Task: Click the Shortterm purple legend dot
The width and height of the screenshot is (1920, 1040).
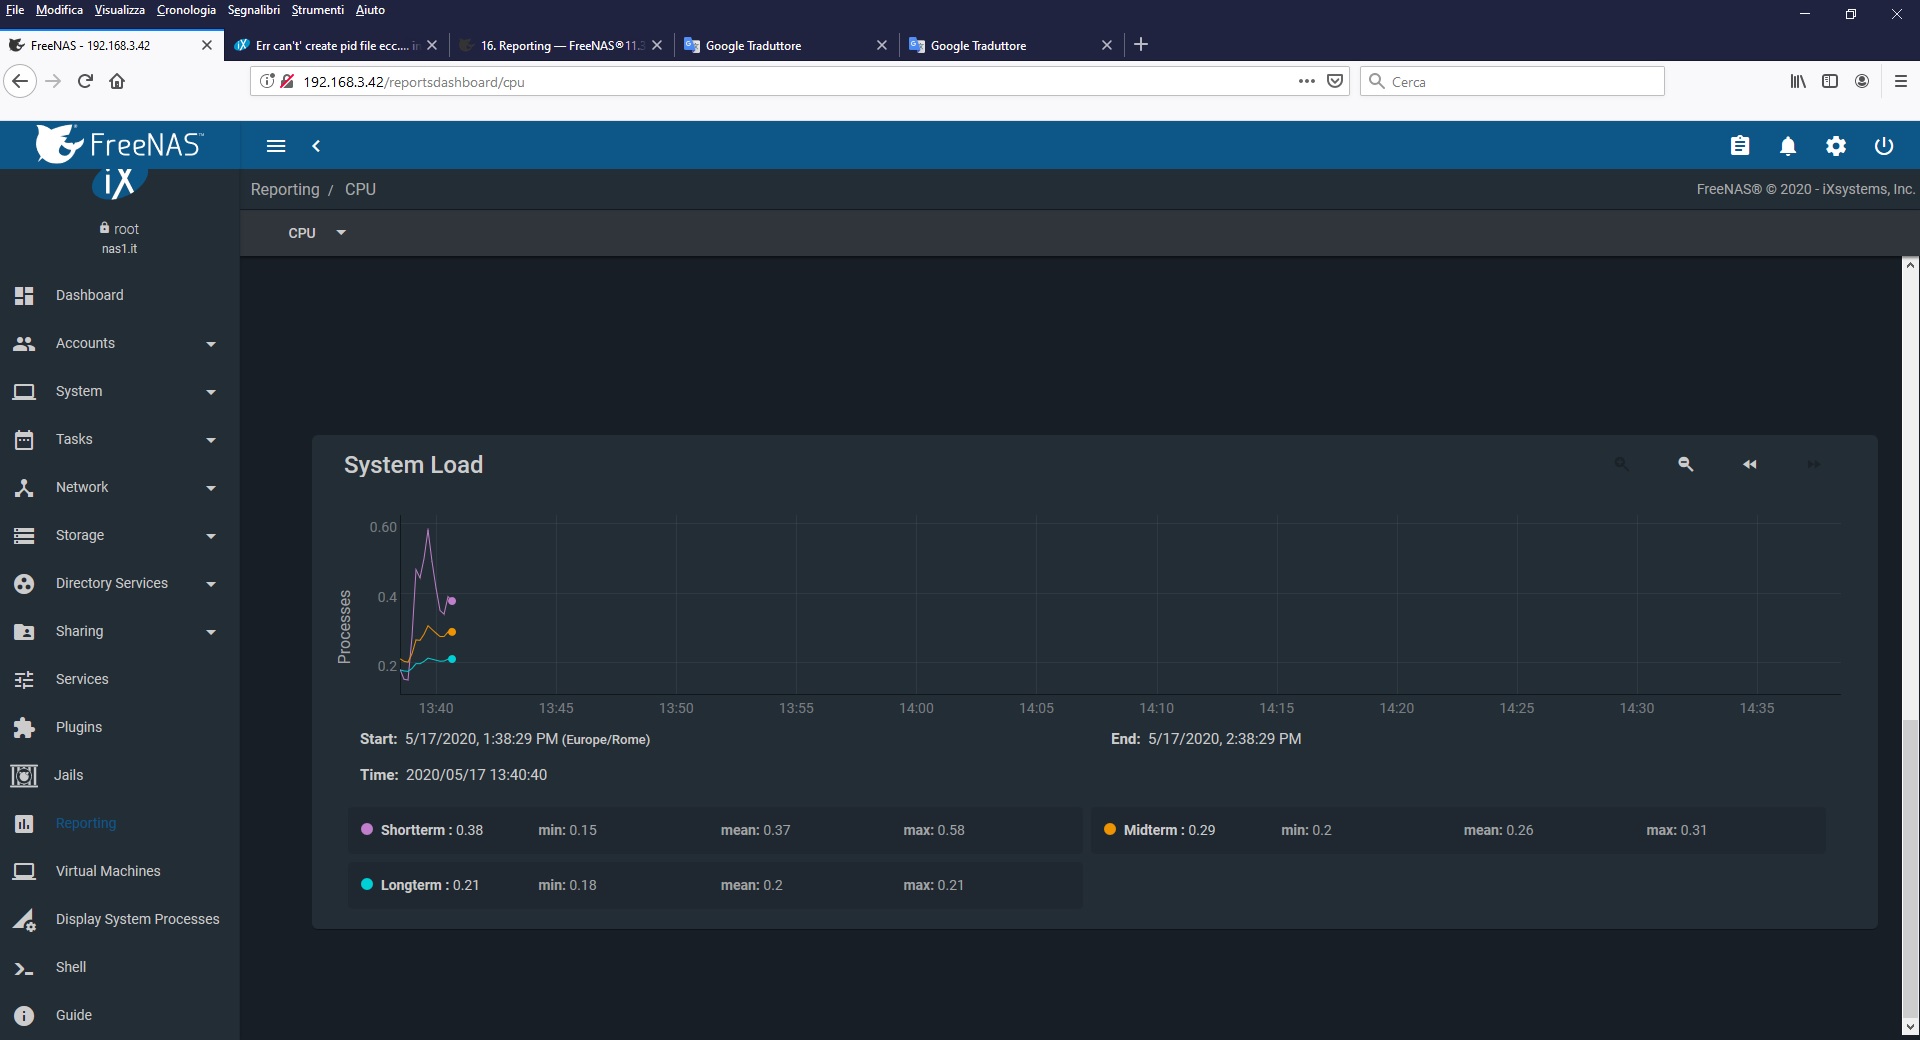Action: (x=367, y=829)
